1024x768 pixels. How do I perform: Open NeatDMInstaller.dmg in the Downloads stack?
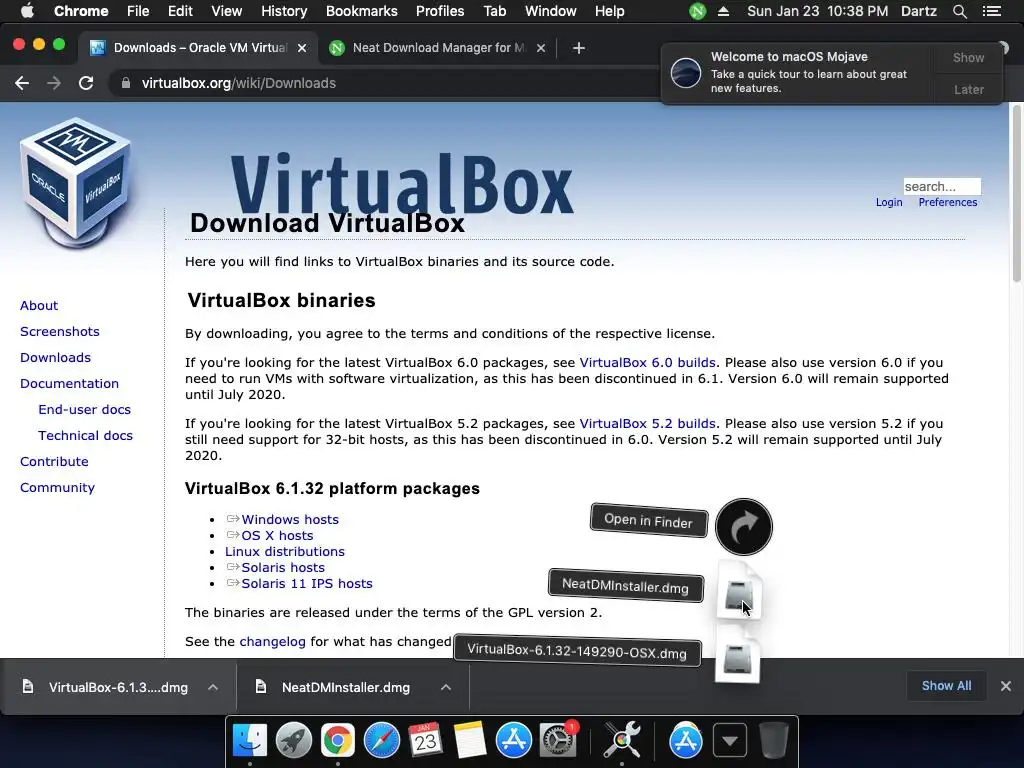[x=739, y=592]
